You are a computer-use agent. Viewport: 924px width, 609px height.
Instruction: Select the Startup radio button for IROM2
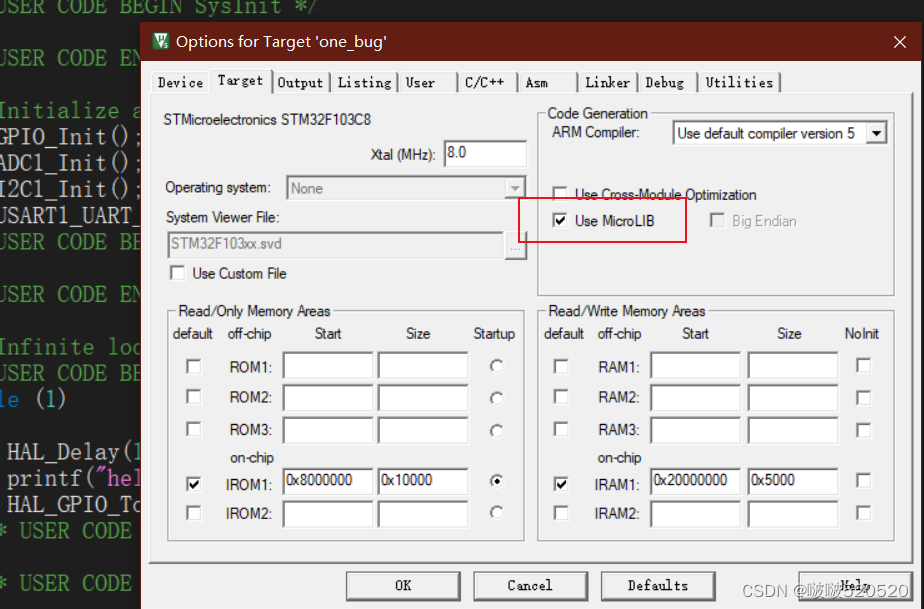coord(496,513)
